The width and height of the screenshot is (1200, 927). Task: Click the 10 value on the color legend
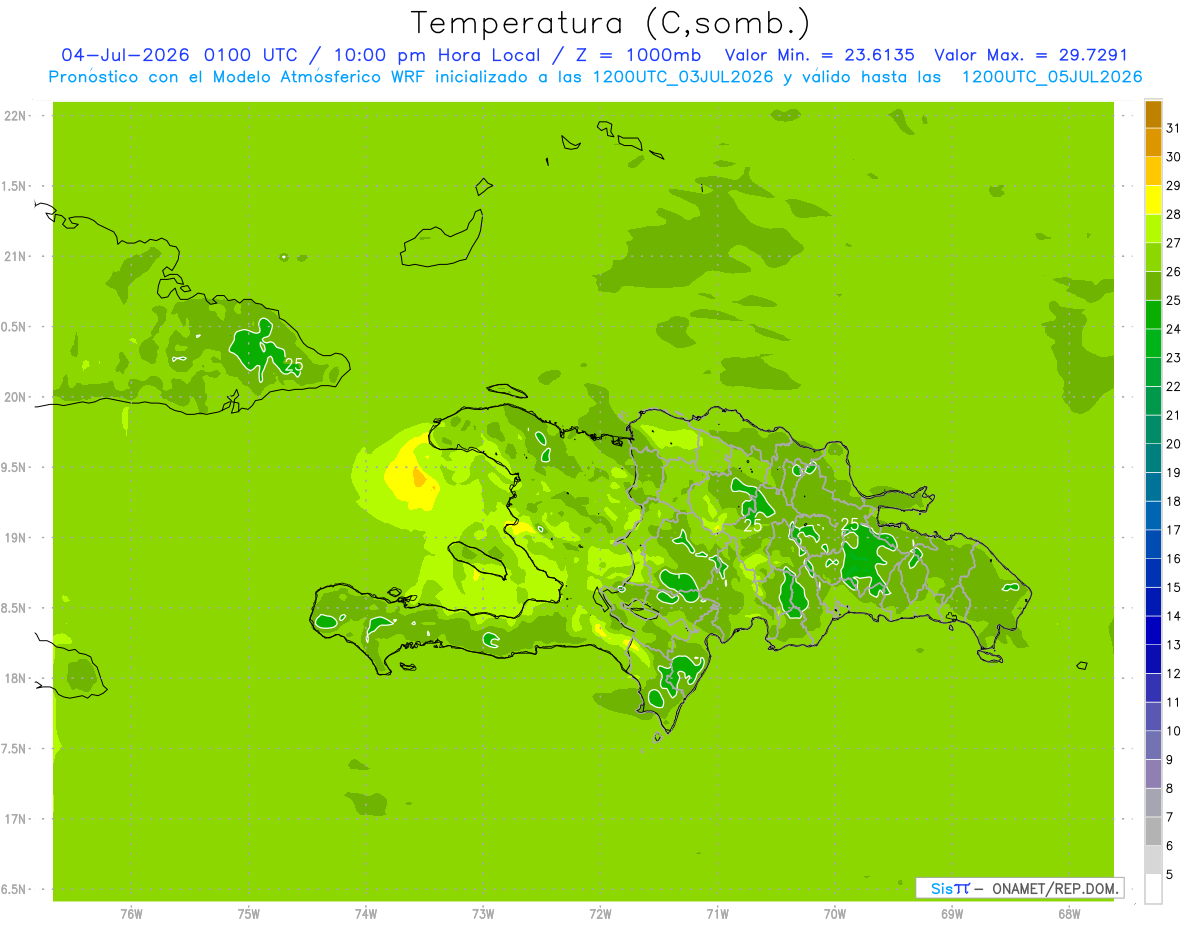(x=1173, y=731)
